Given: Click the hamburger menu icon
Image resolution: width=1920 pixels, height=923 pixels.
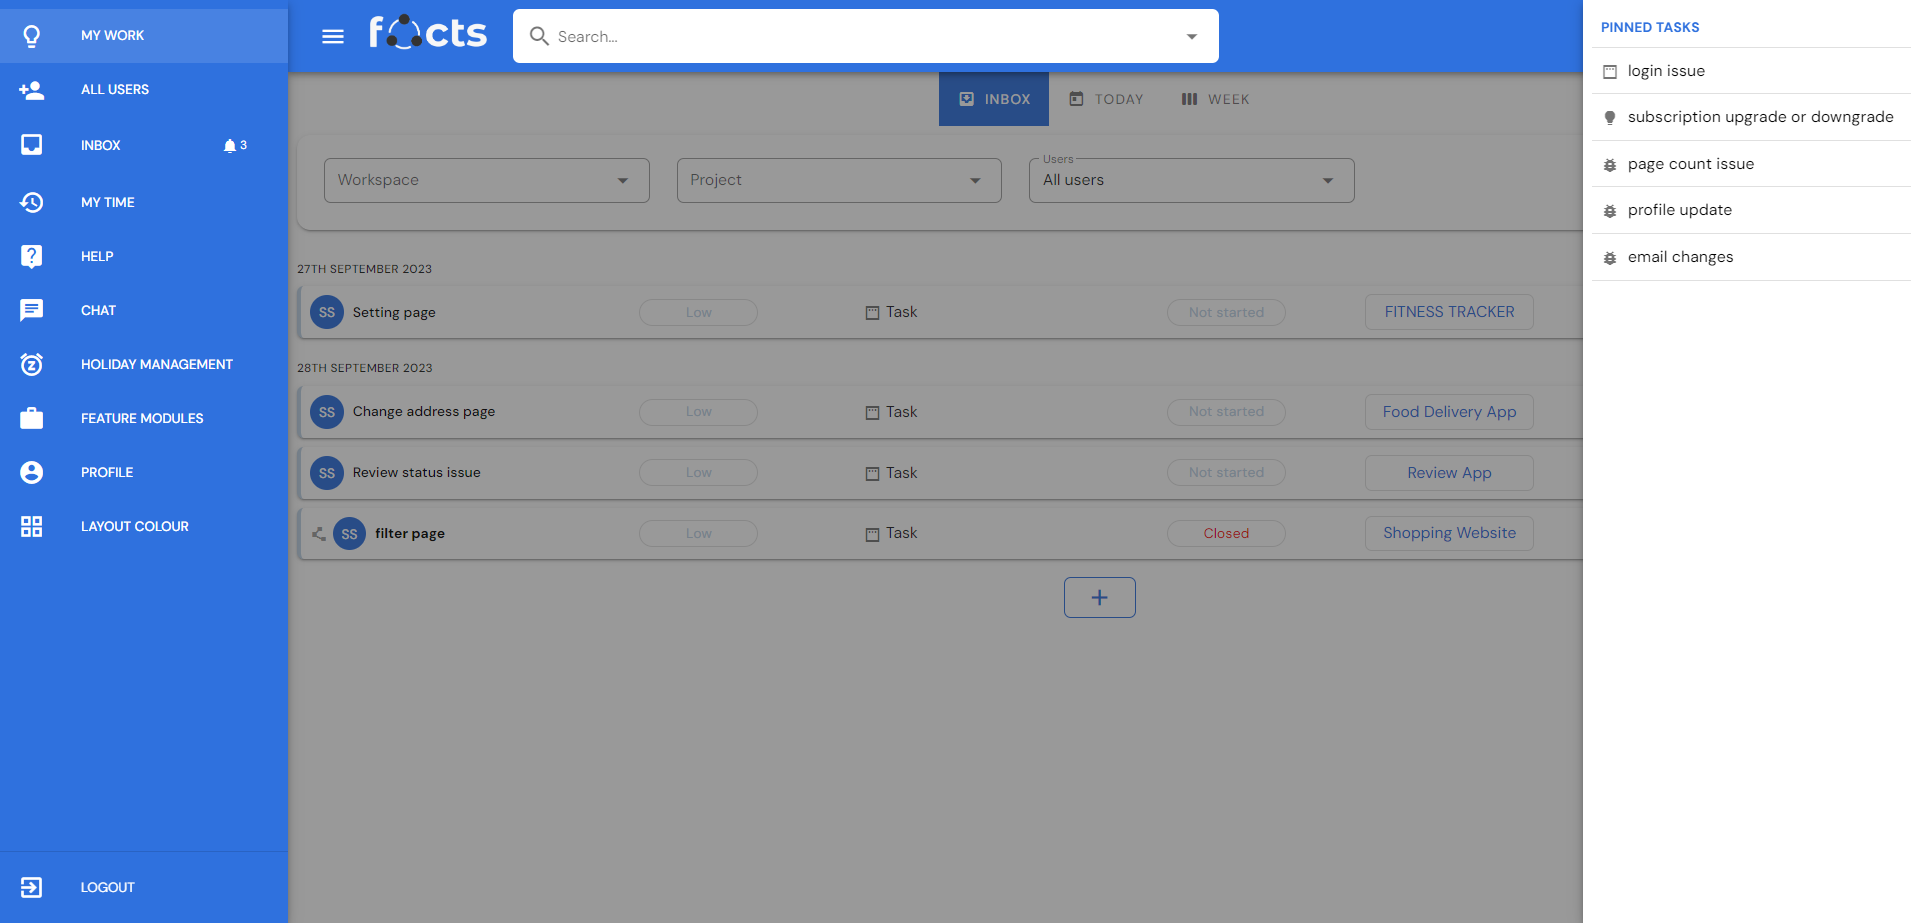Looking at the screenshot, I should point(333,37).
